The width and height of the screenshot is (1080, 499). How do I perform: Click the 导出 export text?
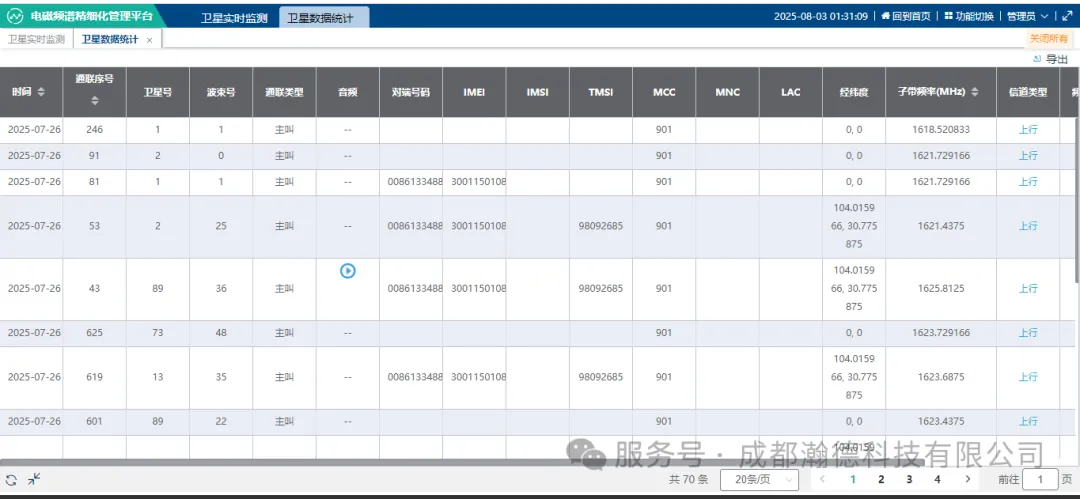coord(1057,59)
